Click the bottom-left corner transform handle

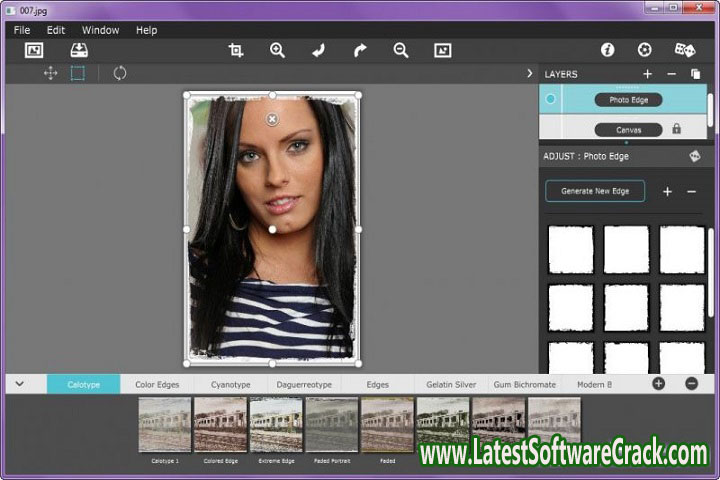tap(186, 363)
